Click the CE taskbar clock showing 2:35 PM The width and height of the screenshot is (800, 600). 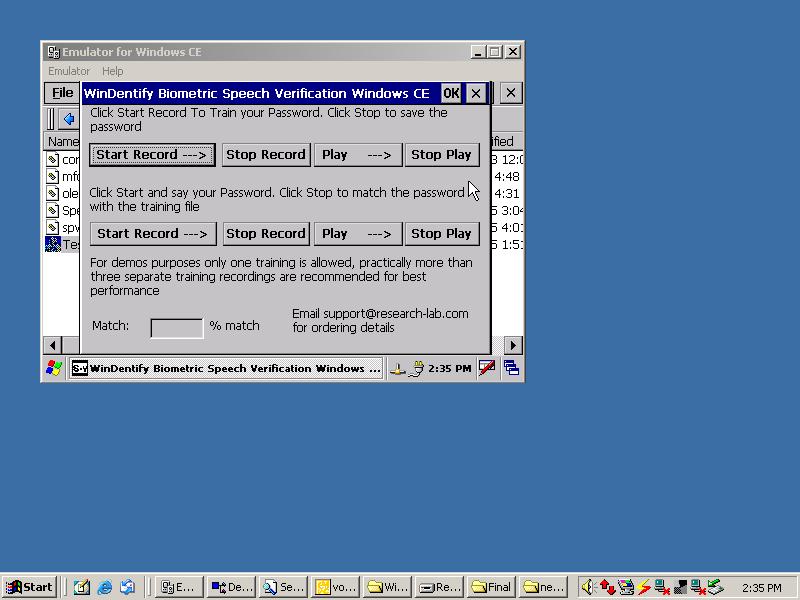(449, 368)
